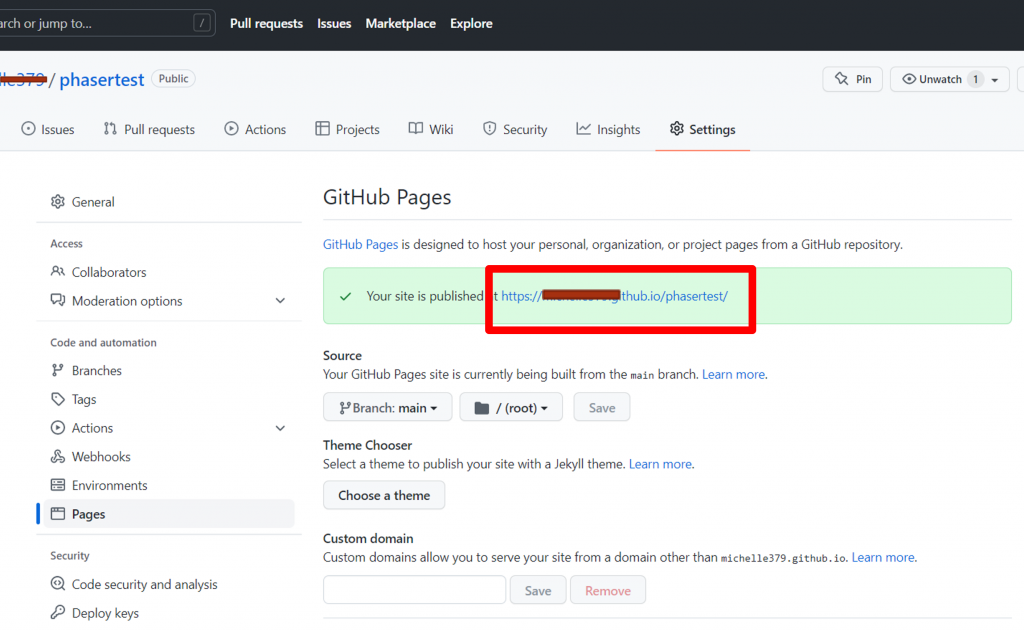Click the gear icon next to General
The width and height of the screenshot is (1024, 630).
point(58,202)
